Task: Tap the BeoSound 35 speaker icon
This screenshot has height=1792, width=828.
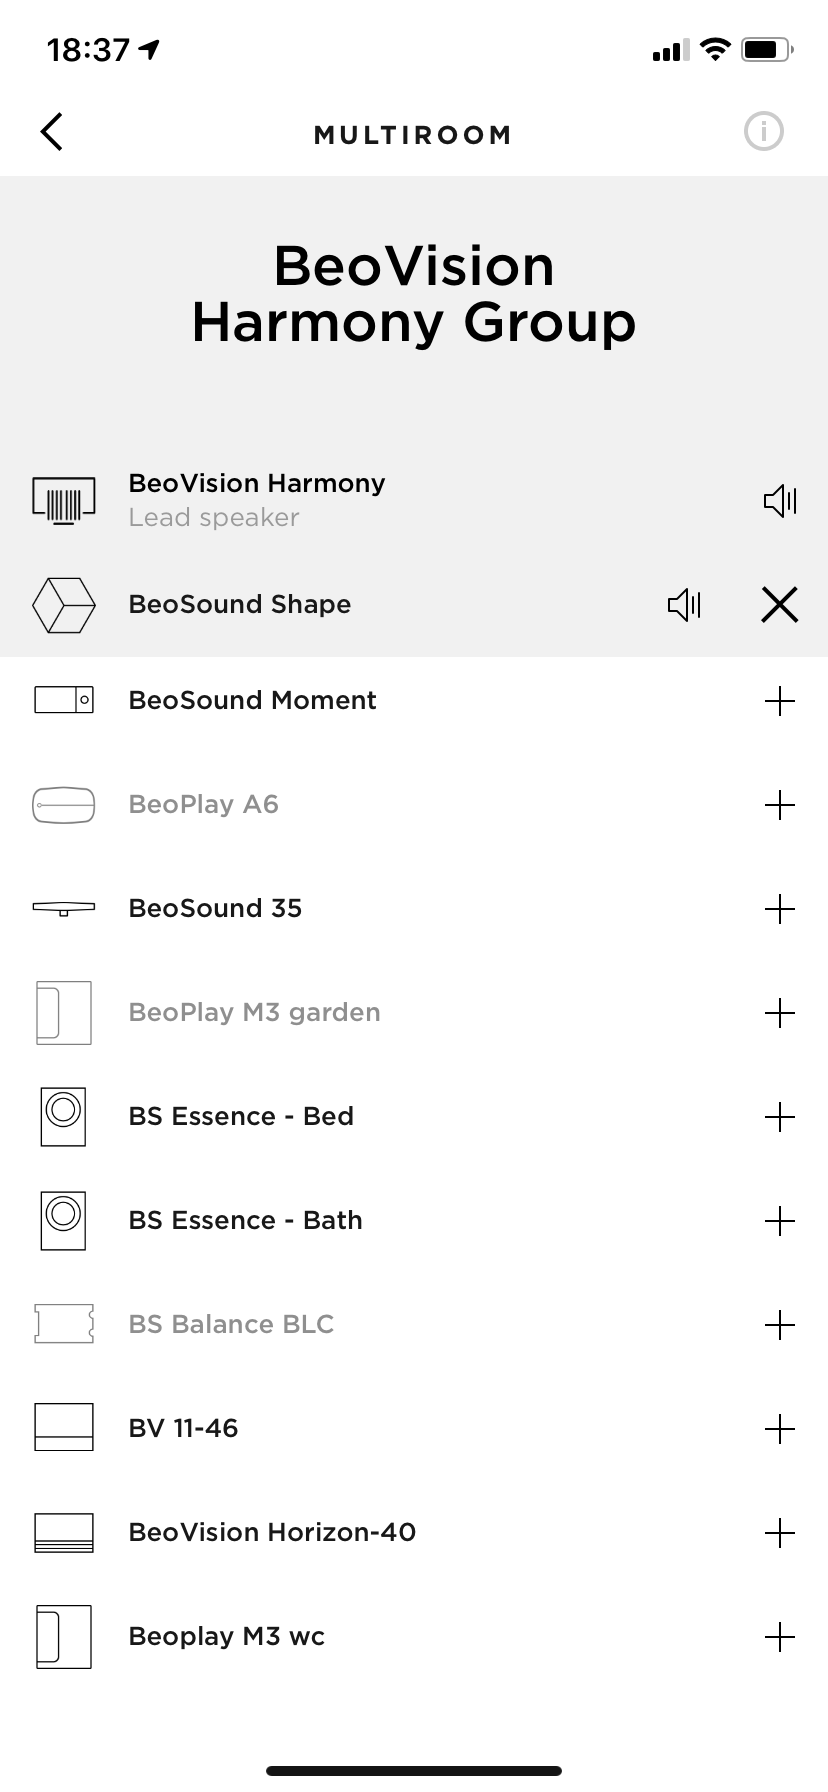Action: coord(64,908)
